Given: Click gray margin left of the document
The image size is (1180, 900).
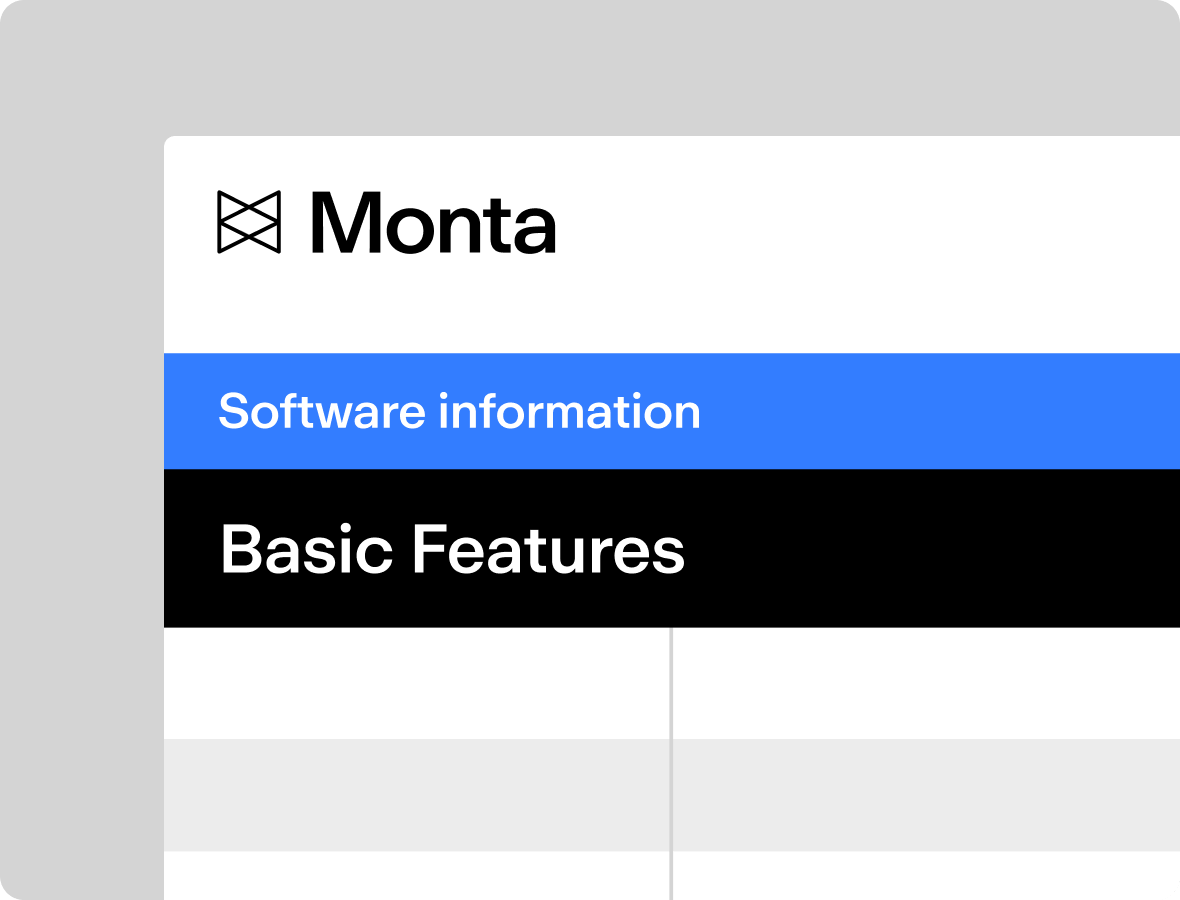Looking at the screenshot, I should point(82,500).
